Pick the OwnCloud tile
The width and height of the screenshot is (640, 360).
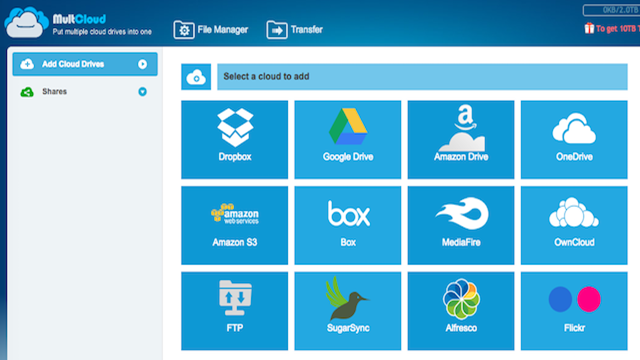(x=574, y=225)
